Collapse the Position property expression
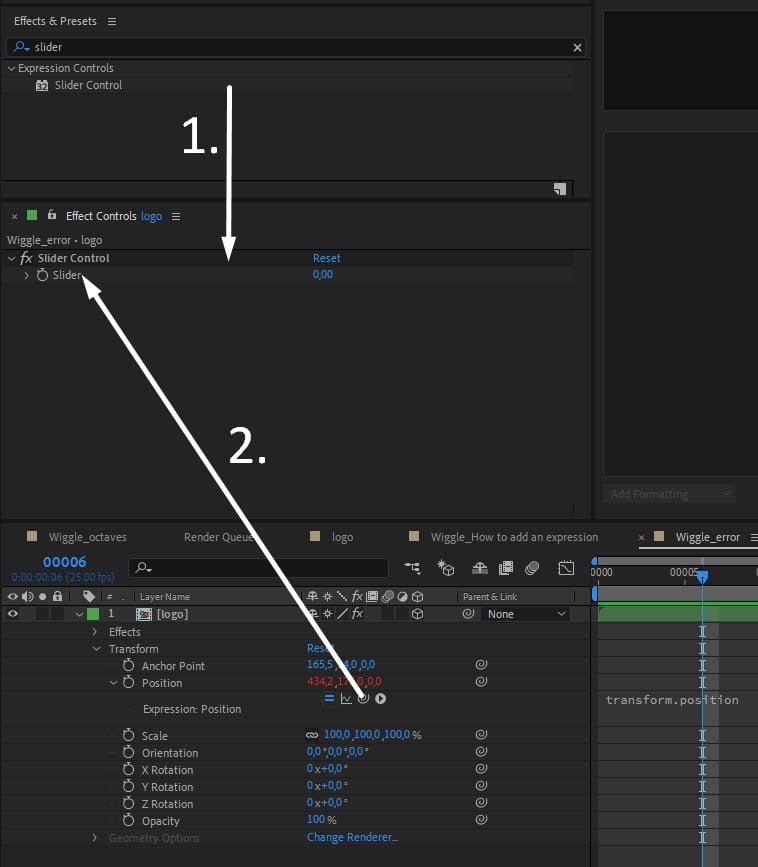The height and width of the screenshot is (867, 758). click(113, 683)
